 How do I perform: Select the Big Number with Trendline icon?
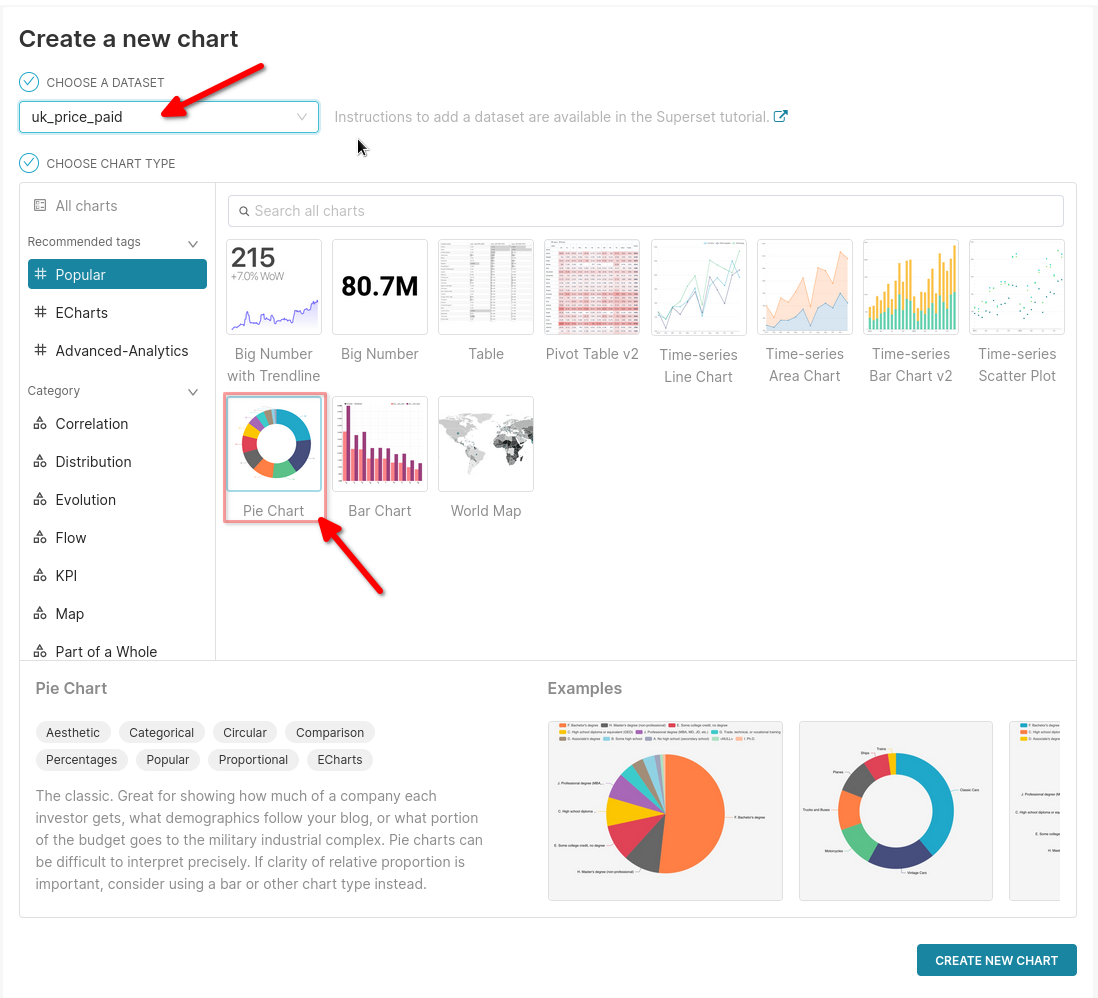(x=274, y=287)
